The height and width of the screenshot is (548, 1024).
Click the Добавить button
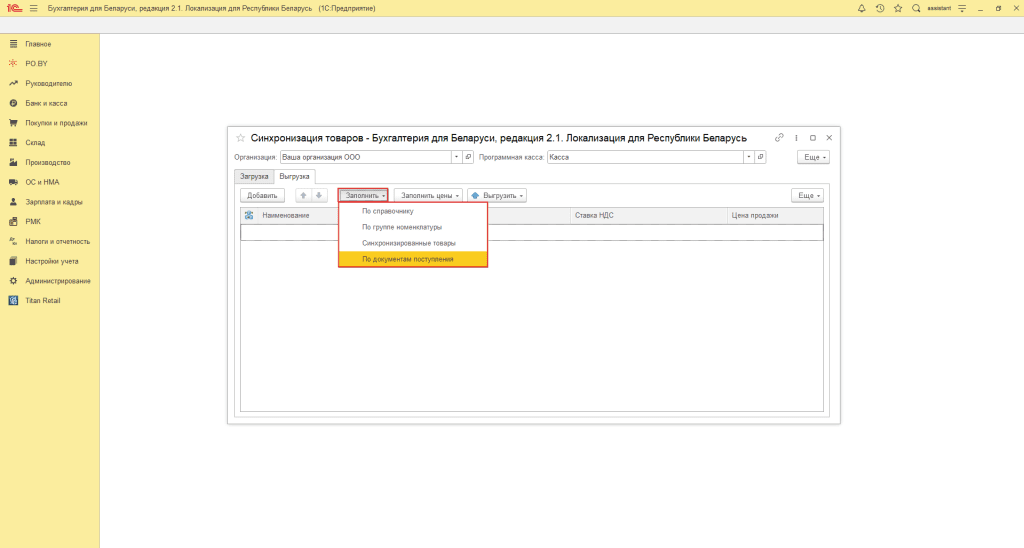pyautogui.click(x=263, y=195)
